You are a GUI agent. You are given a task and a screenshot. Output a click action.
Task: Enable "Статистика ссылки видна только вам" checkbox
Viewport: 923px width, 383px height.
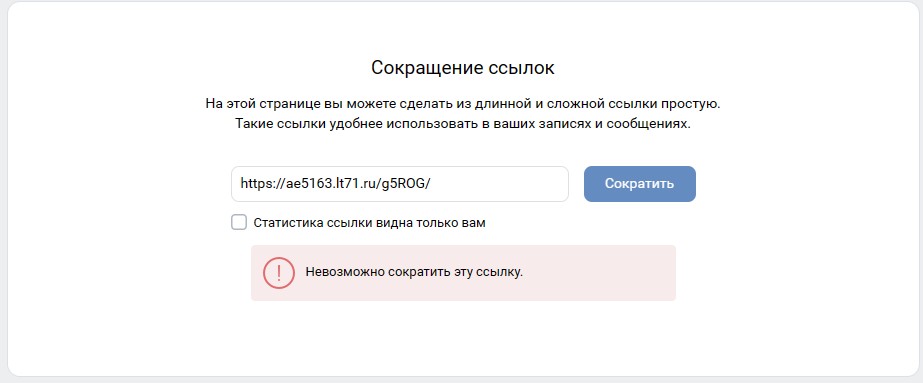coord(239,222)
